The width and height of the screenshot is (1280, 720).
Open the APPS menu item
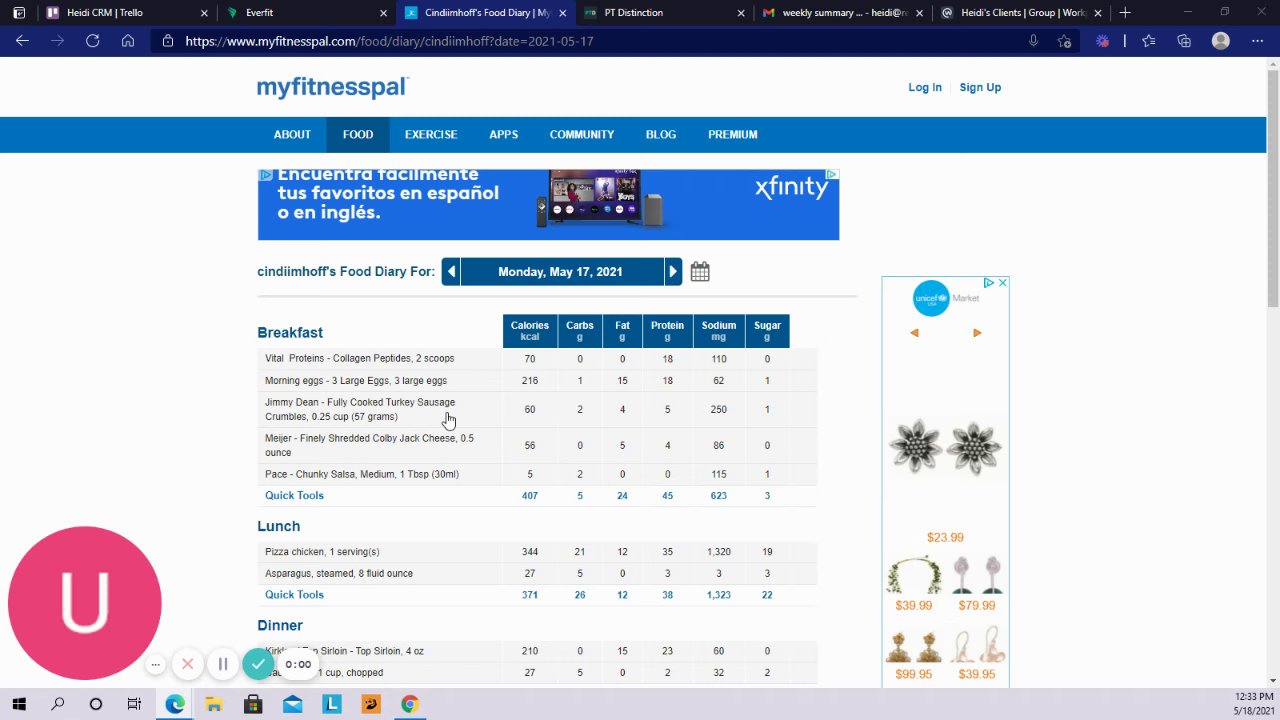pos(503,135)
